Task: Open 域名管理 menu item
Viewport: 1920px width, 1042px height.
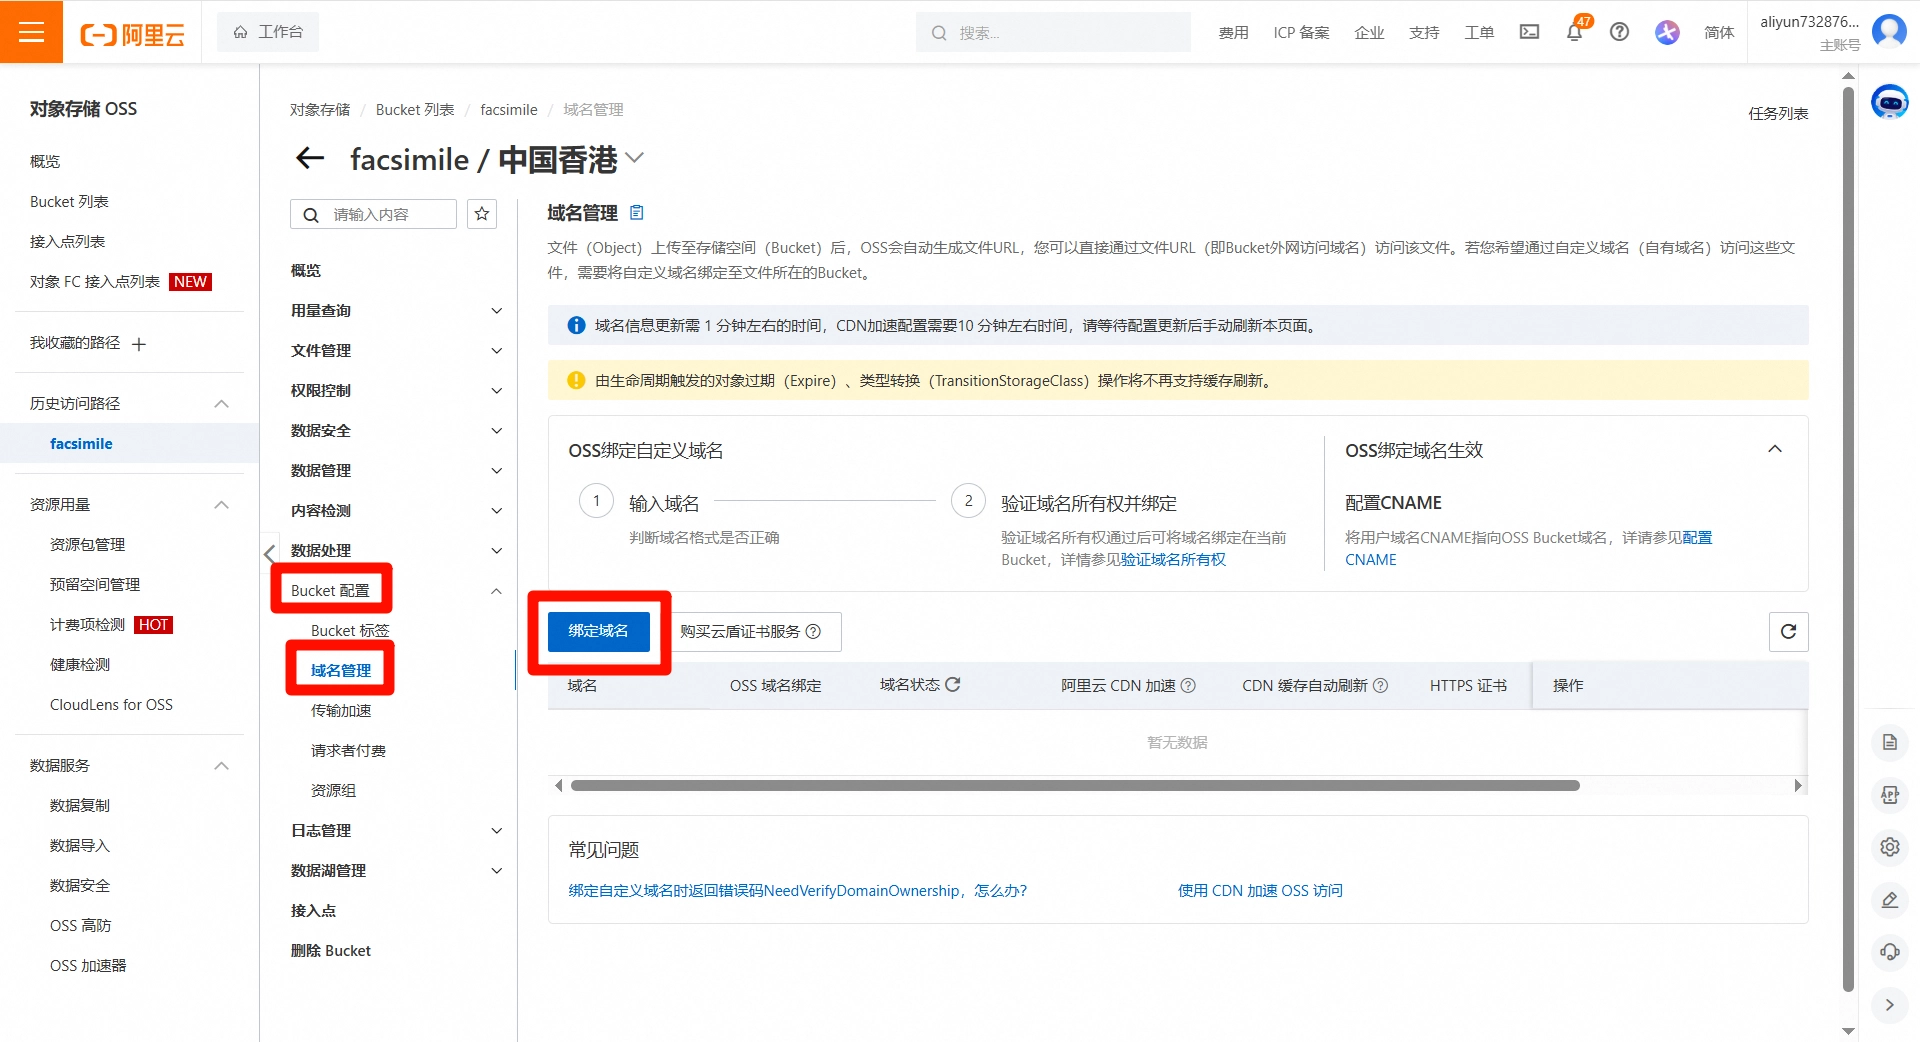Action: click(x=341, y=670)
